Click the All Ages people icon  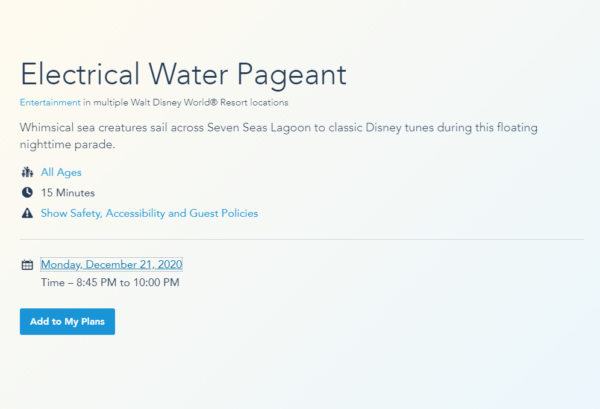click(26, 172)
